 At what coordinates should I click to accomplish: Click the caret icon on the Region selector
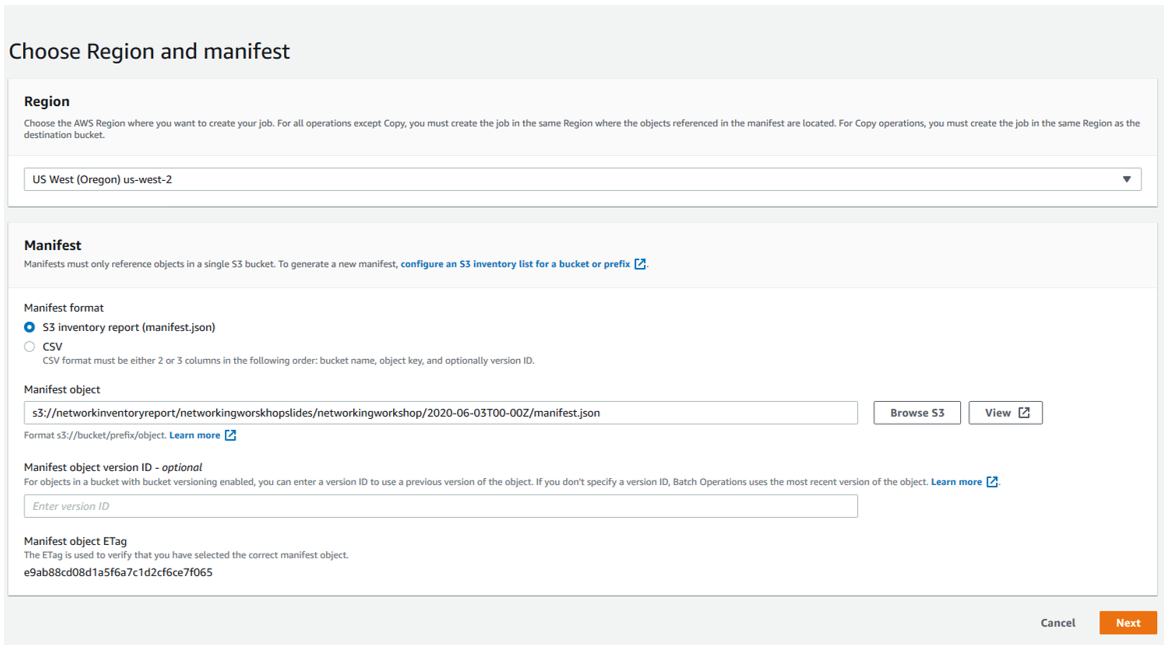click(x=1127, y=179)
